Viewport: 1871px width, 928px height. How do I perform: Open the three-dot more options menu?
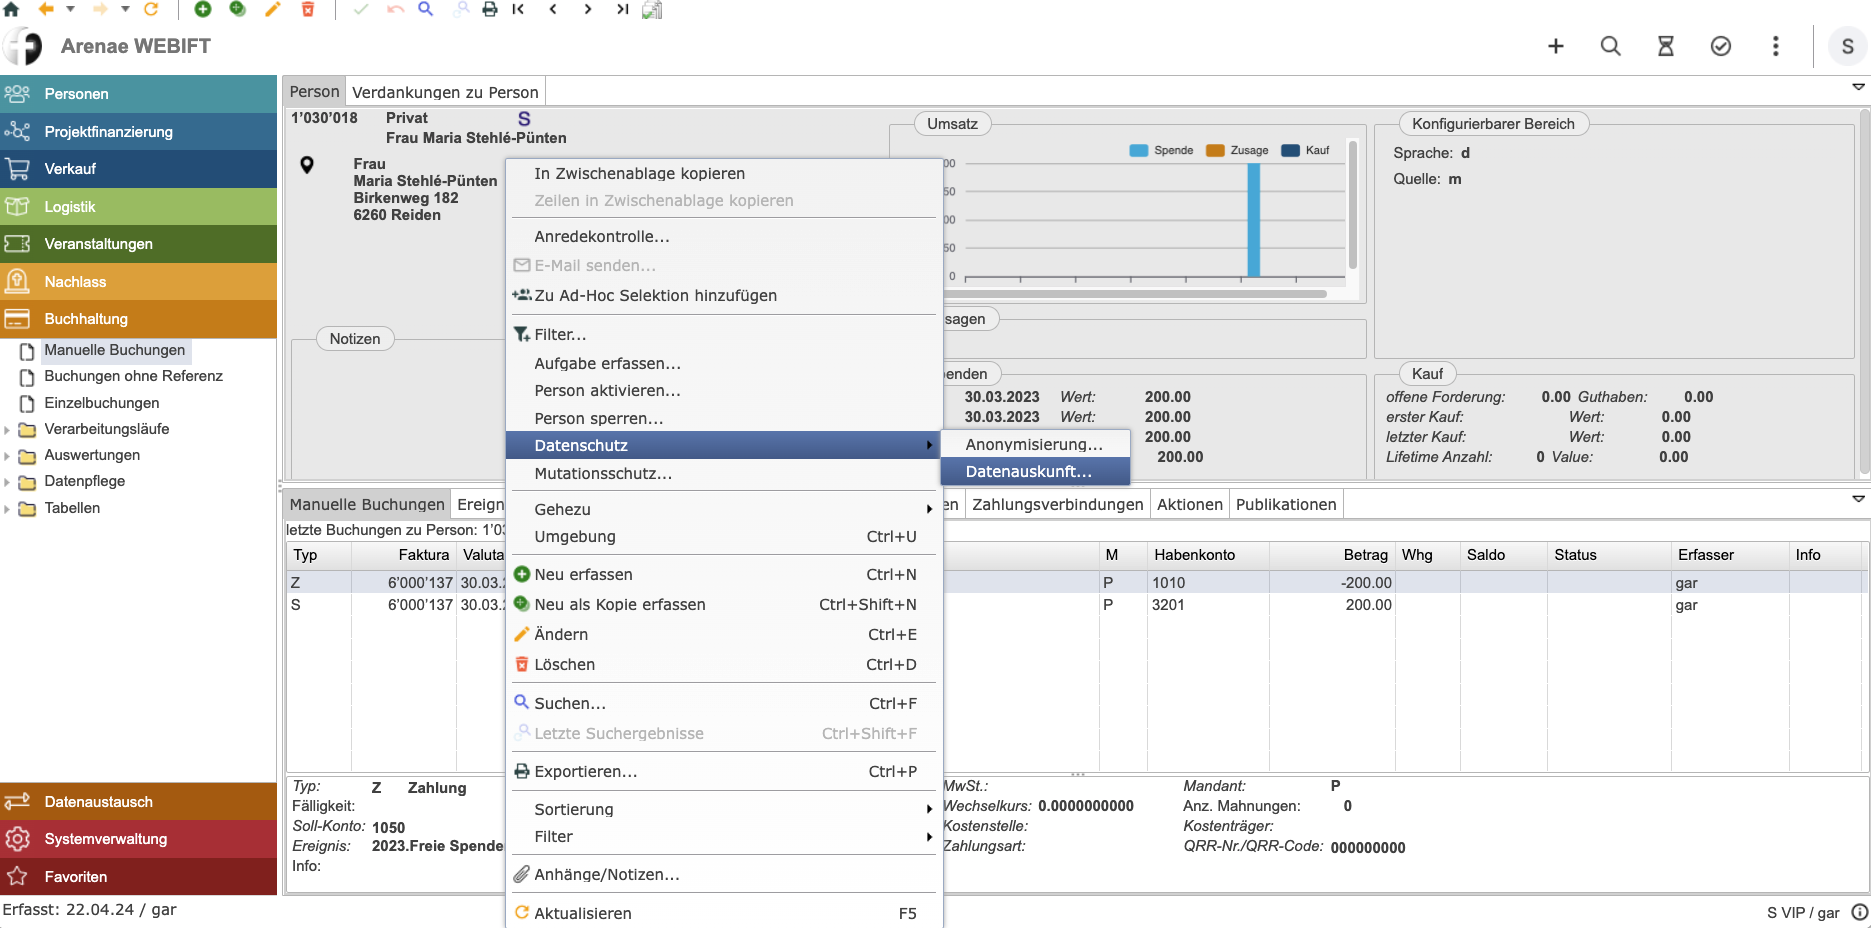pos(1775,46)
